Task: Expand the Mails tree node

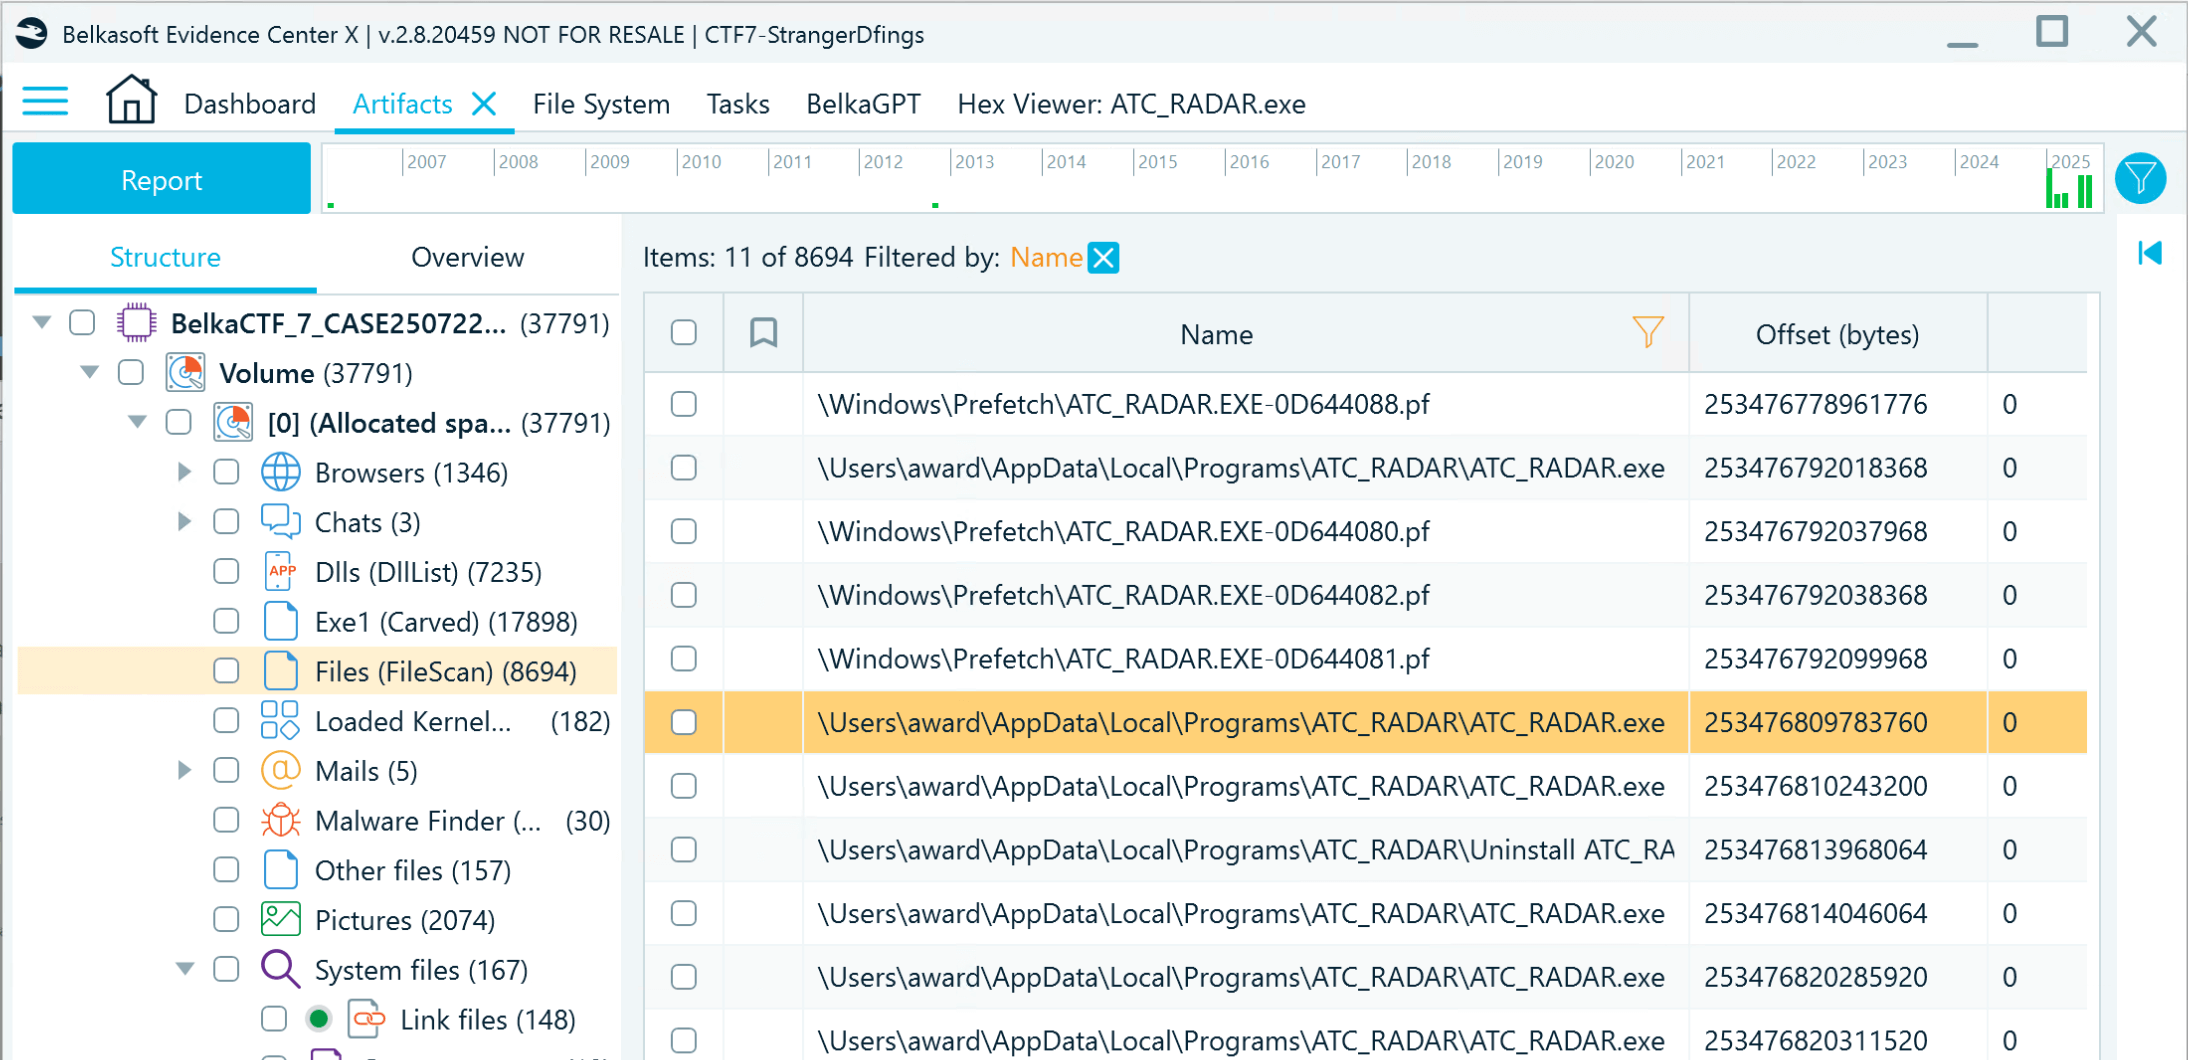Action: [184, 770]
